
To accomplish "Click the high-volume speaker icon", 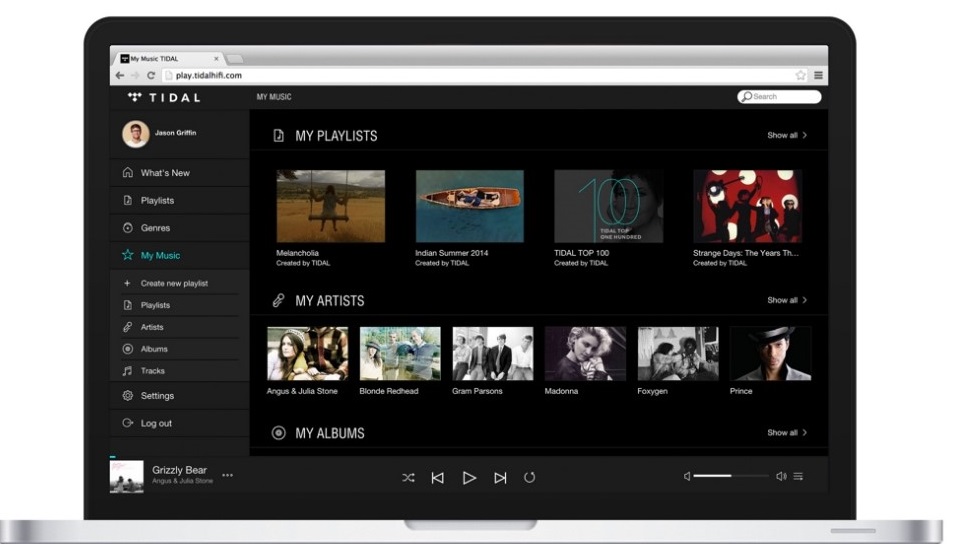I will tap(781, 476).
